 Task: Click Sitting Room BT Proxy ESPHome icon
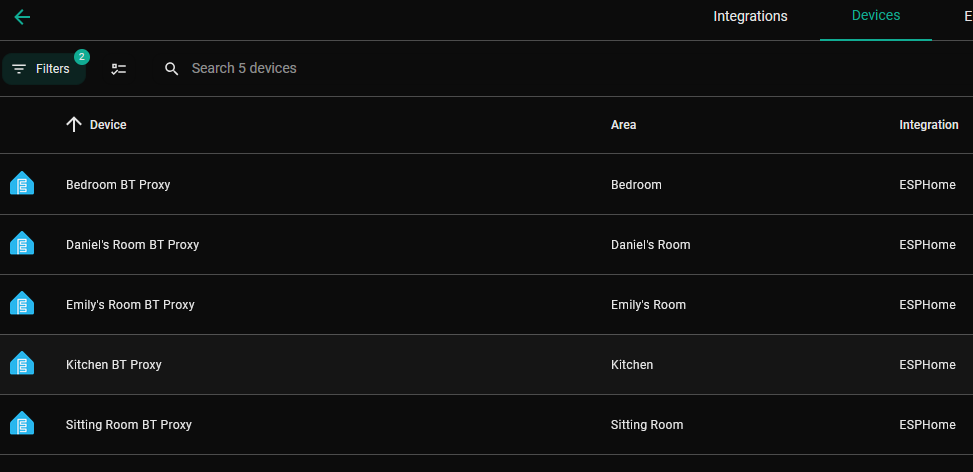(x=22, y=424)
